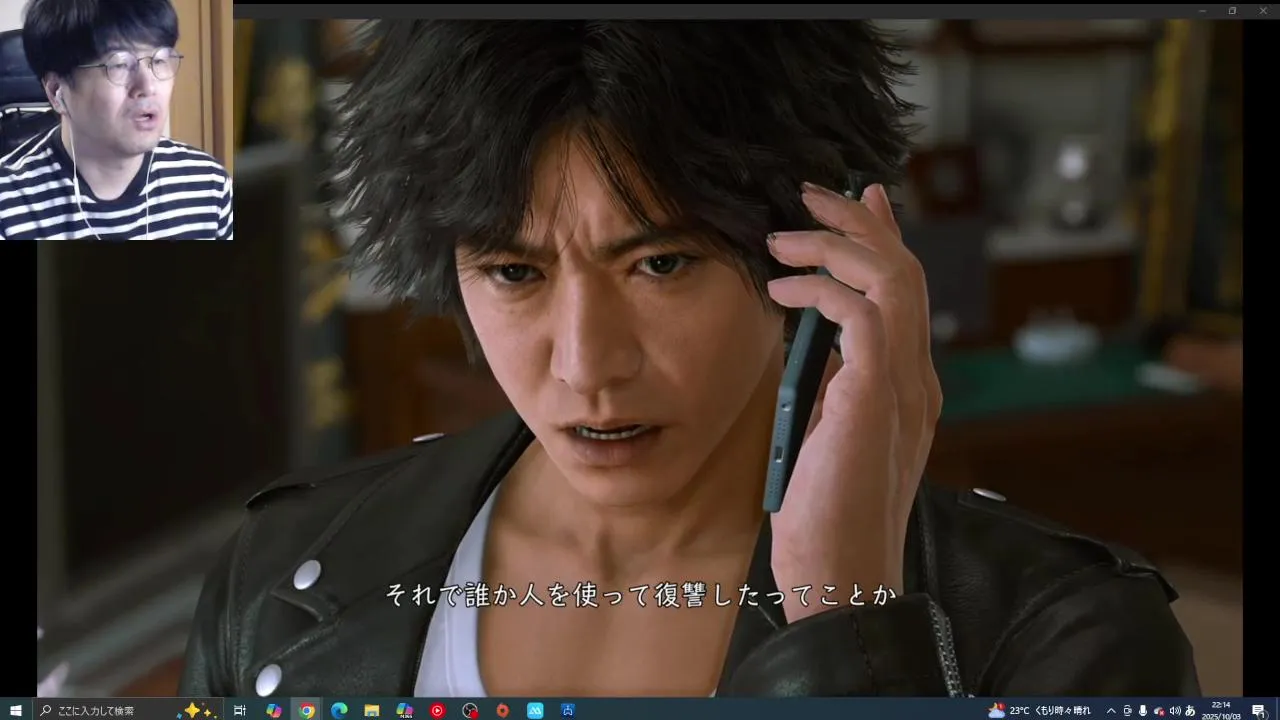
Task: Open the OneDrive tray icon with error badge
Action: coord(1159,710)
